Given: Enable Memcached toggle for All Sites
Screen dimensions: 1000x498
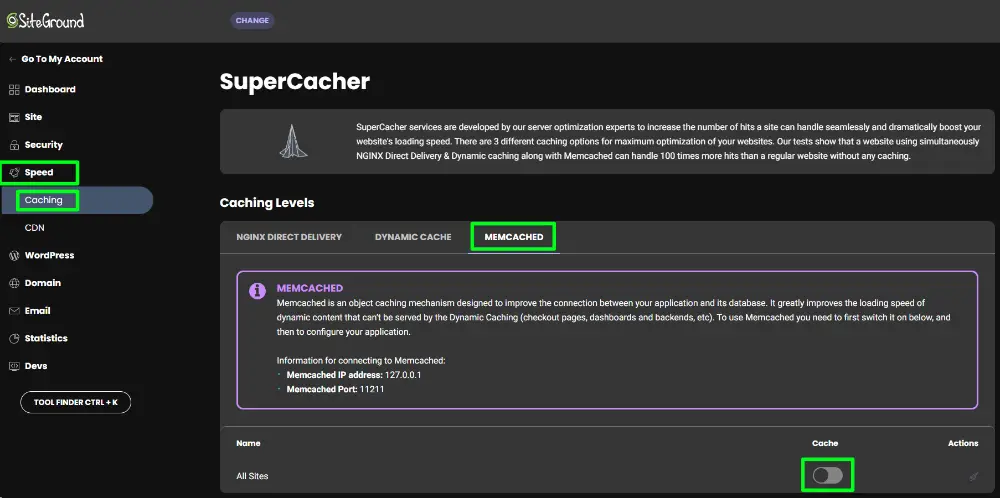Looking at the screenshot, I should (x=827, y=476).
